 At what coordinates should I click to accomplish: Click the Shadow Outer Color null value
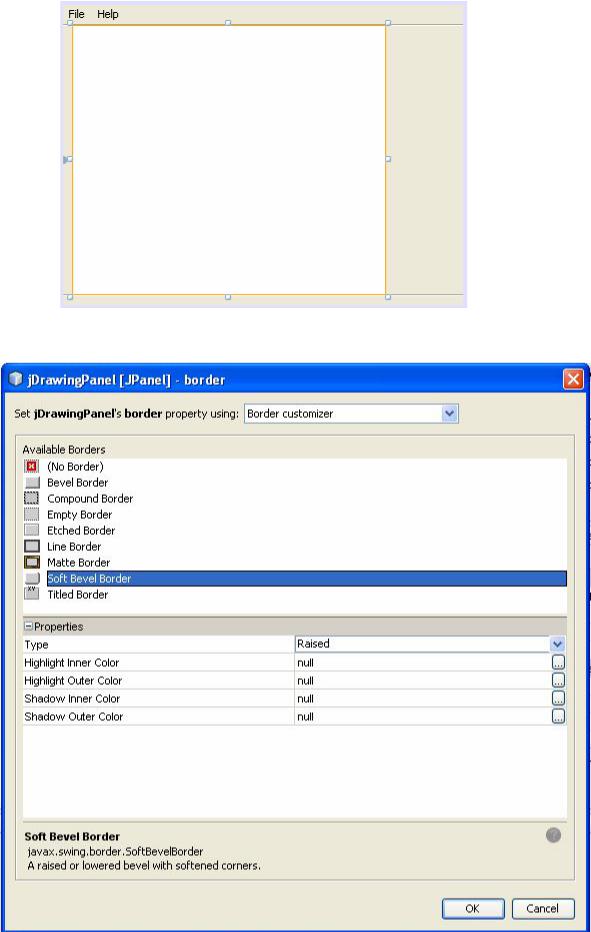coord(305,717)
